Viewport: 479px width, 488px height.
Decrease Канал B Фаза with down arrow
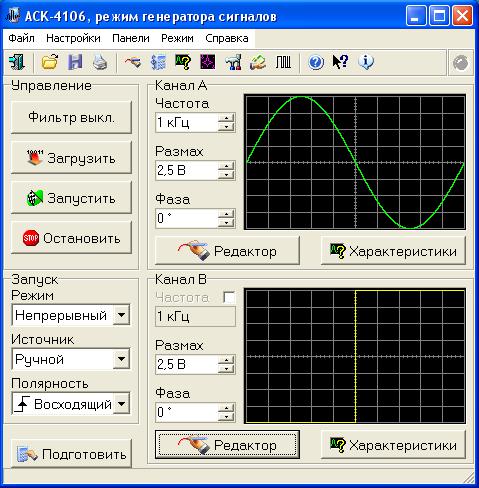(227, 417)
